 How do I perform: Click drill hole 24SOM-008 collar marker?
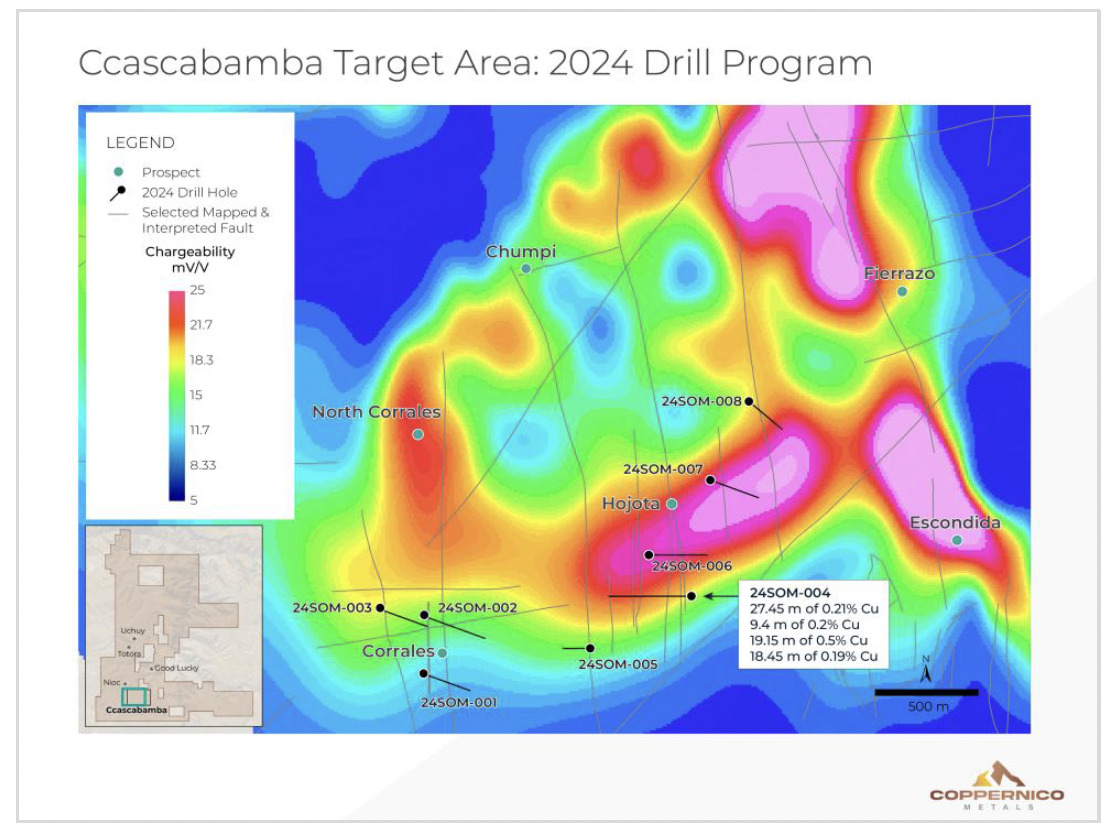click(749, 401)
